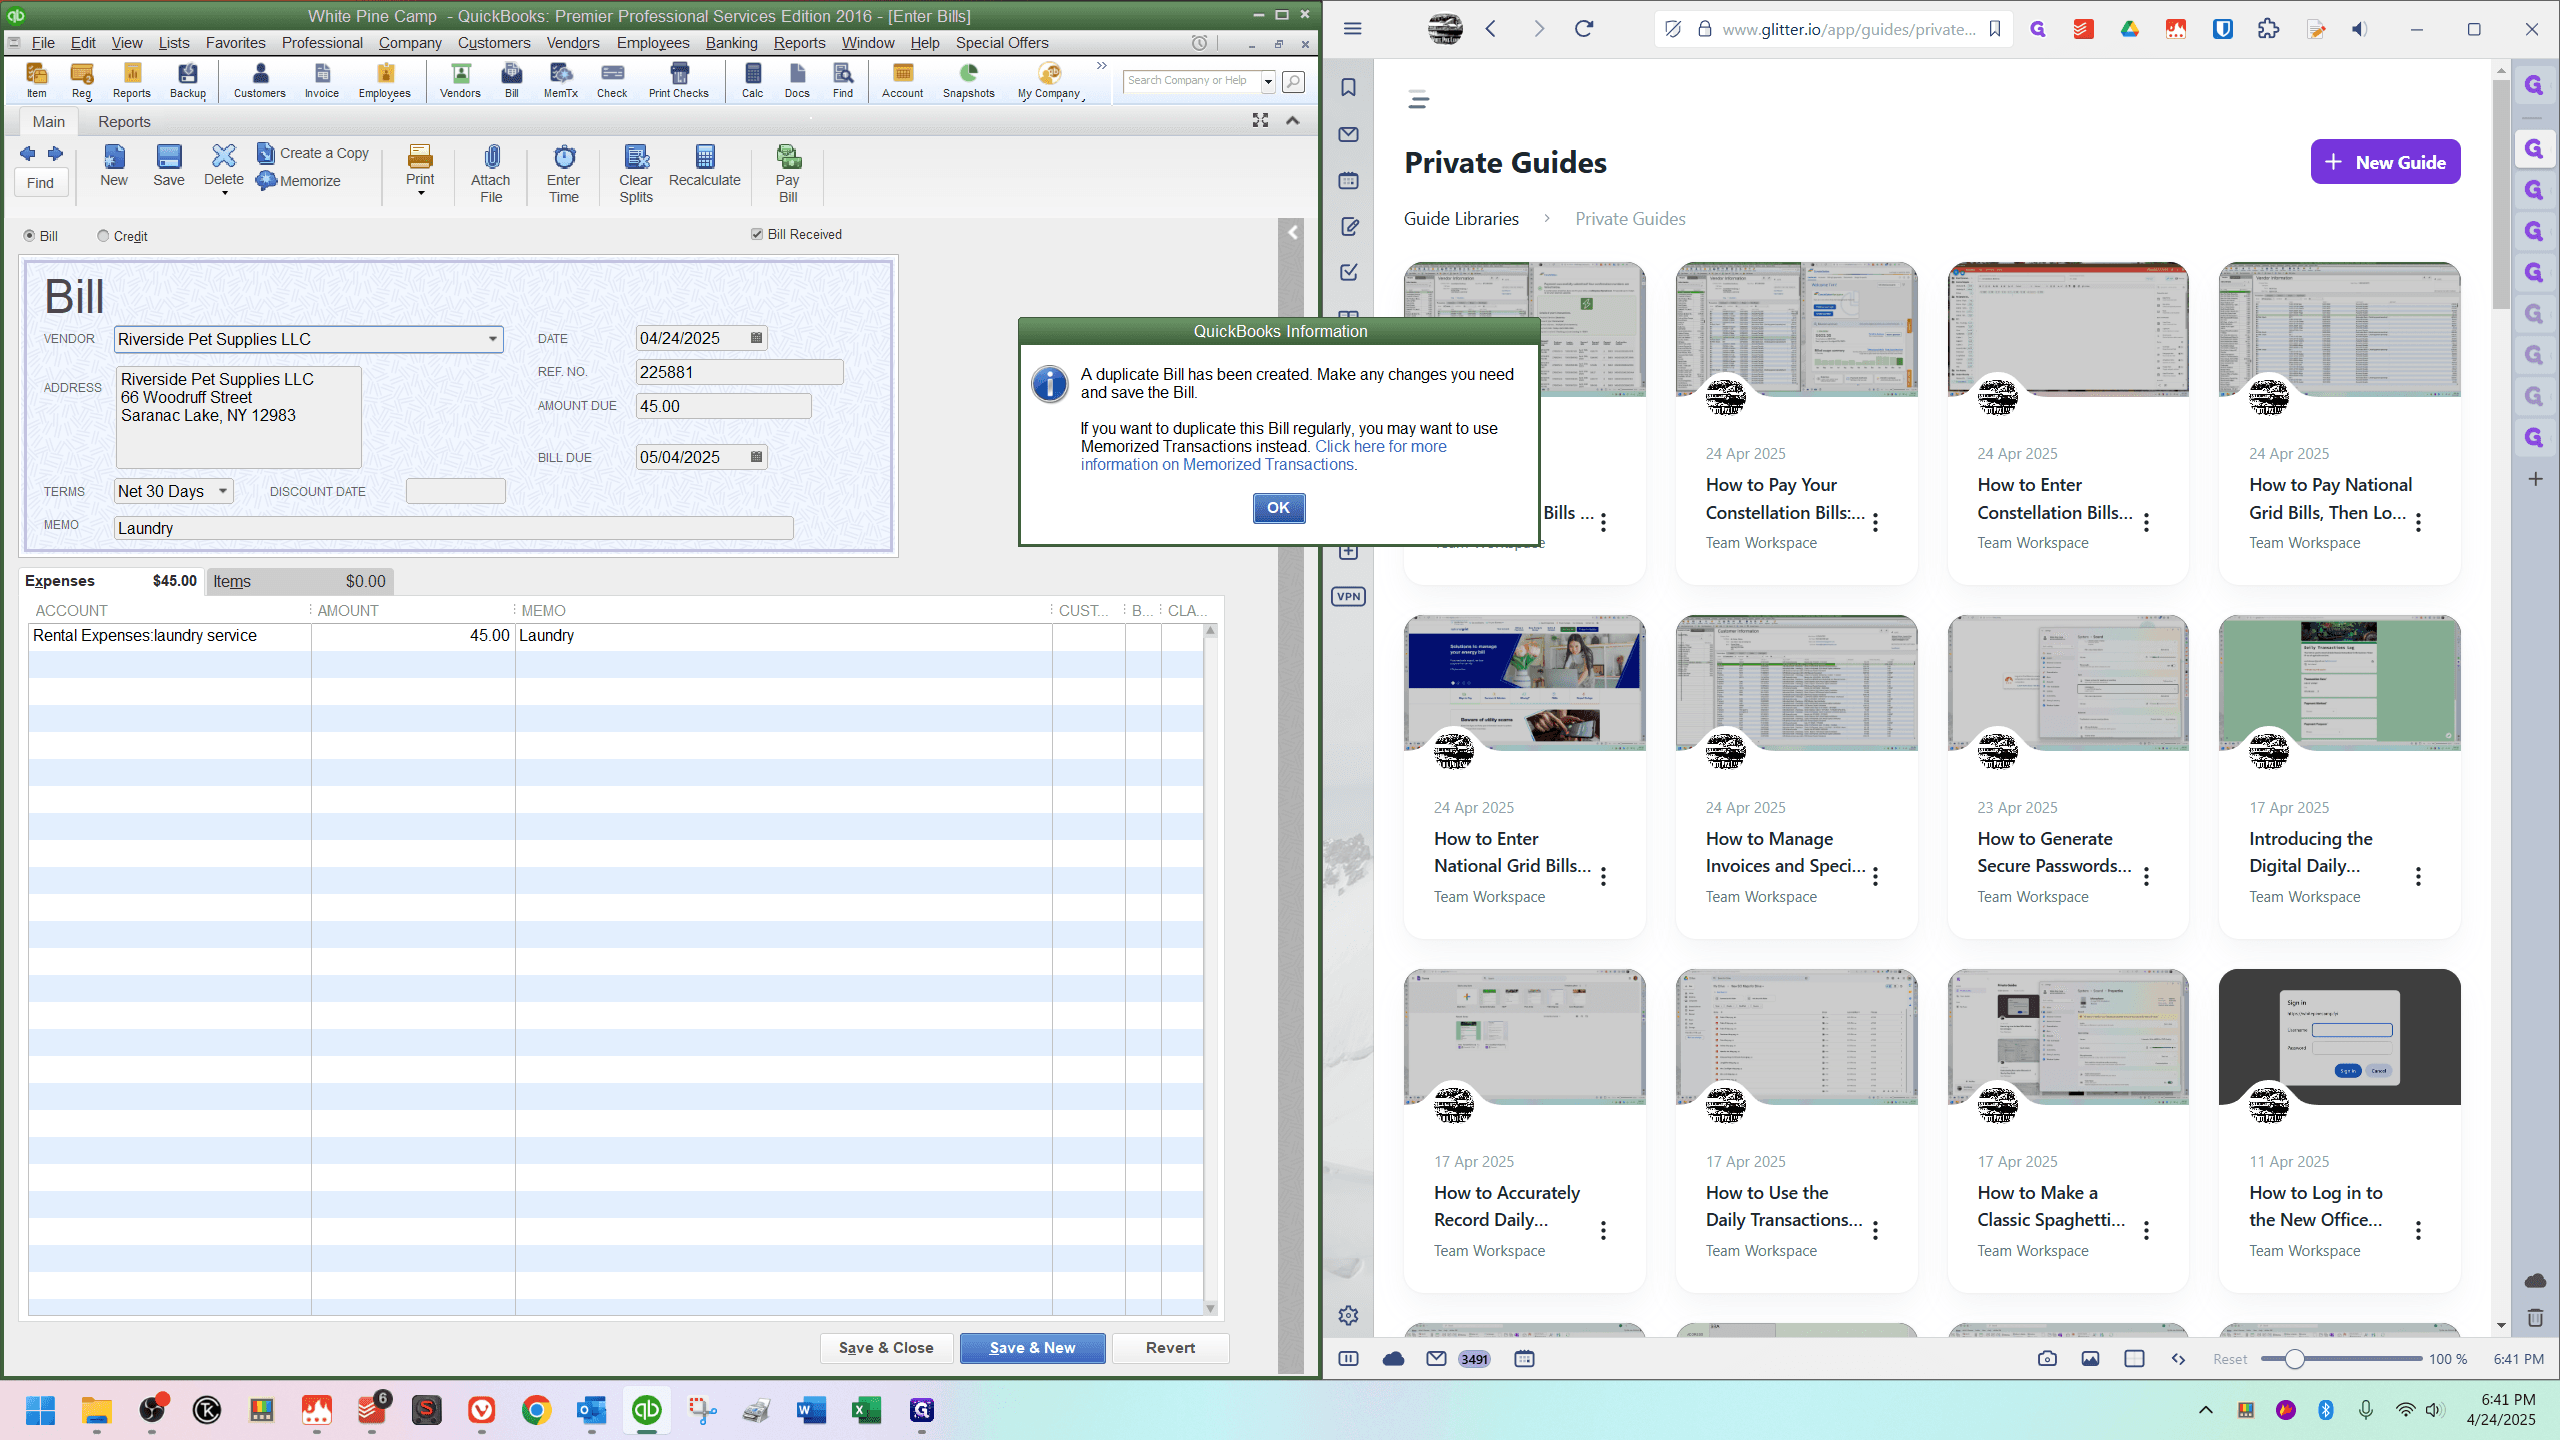The image size is (2560, 1440).
Task: Expand the history side panel arrow
Action: click(x=1292, y=233)
